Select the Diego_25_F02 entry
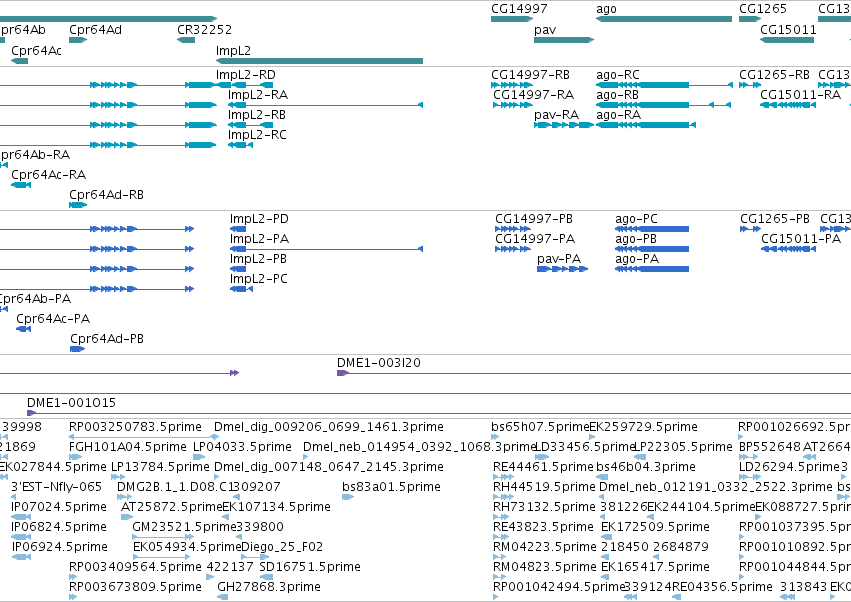This screenshot has height=602, width=851. (x=282, y=548)
